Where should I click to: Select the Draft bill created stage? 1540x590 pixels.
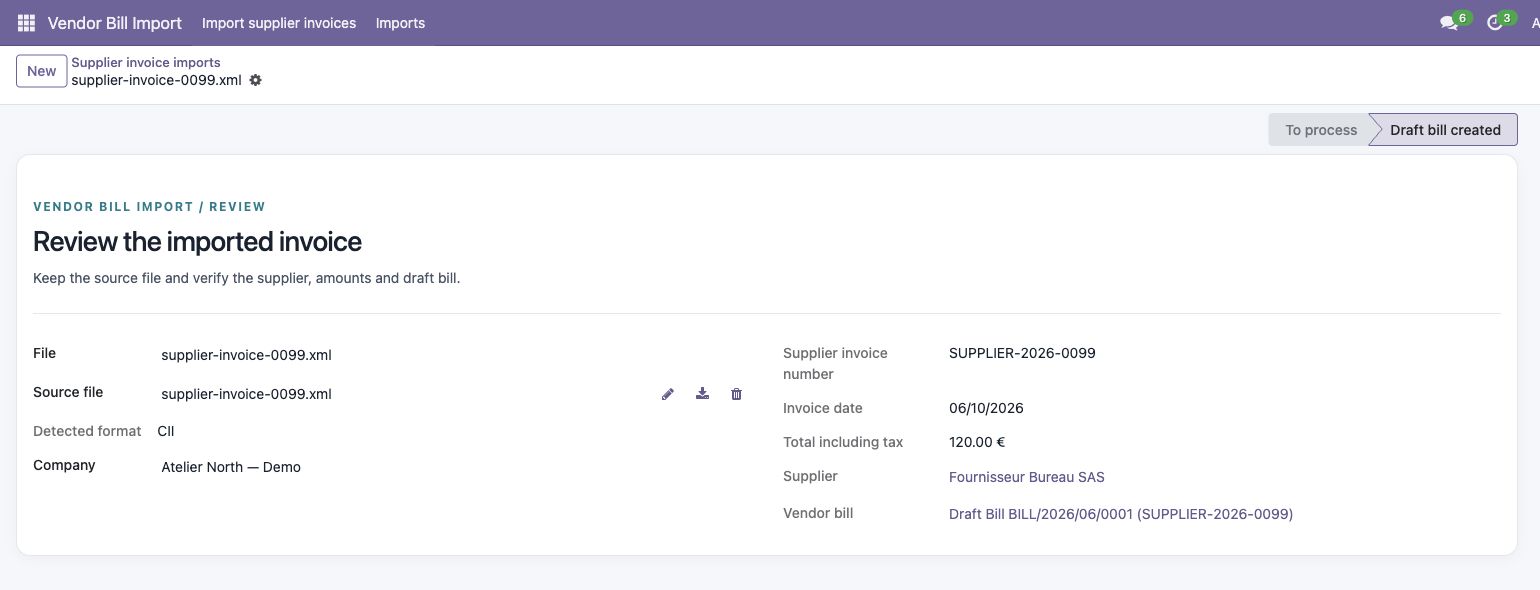[1445, 130]
